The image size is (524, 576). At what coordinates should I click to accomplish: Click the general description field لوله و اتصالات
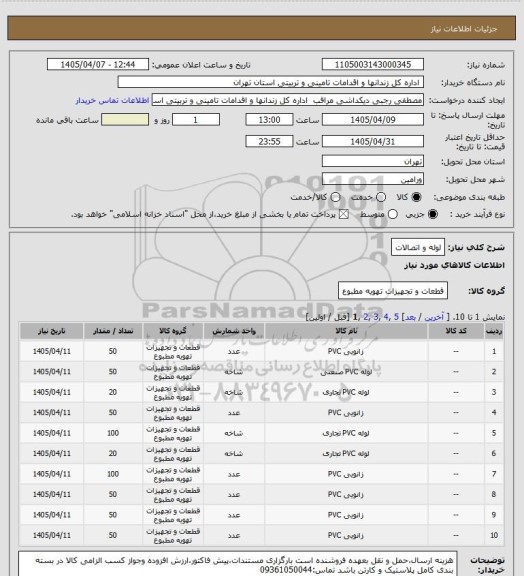click(x=418, y=247)
